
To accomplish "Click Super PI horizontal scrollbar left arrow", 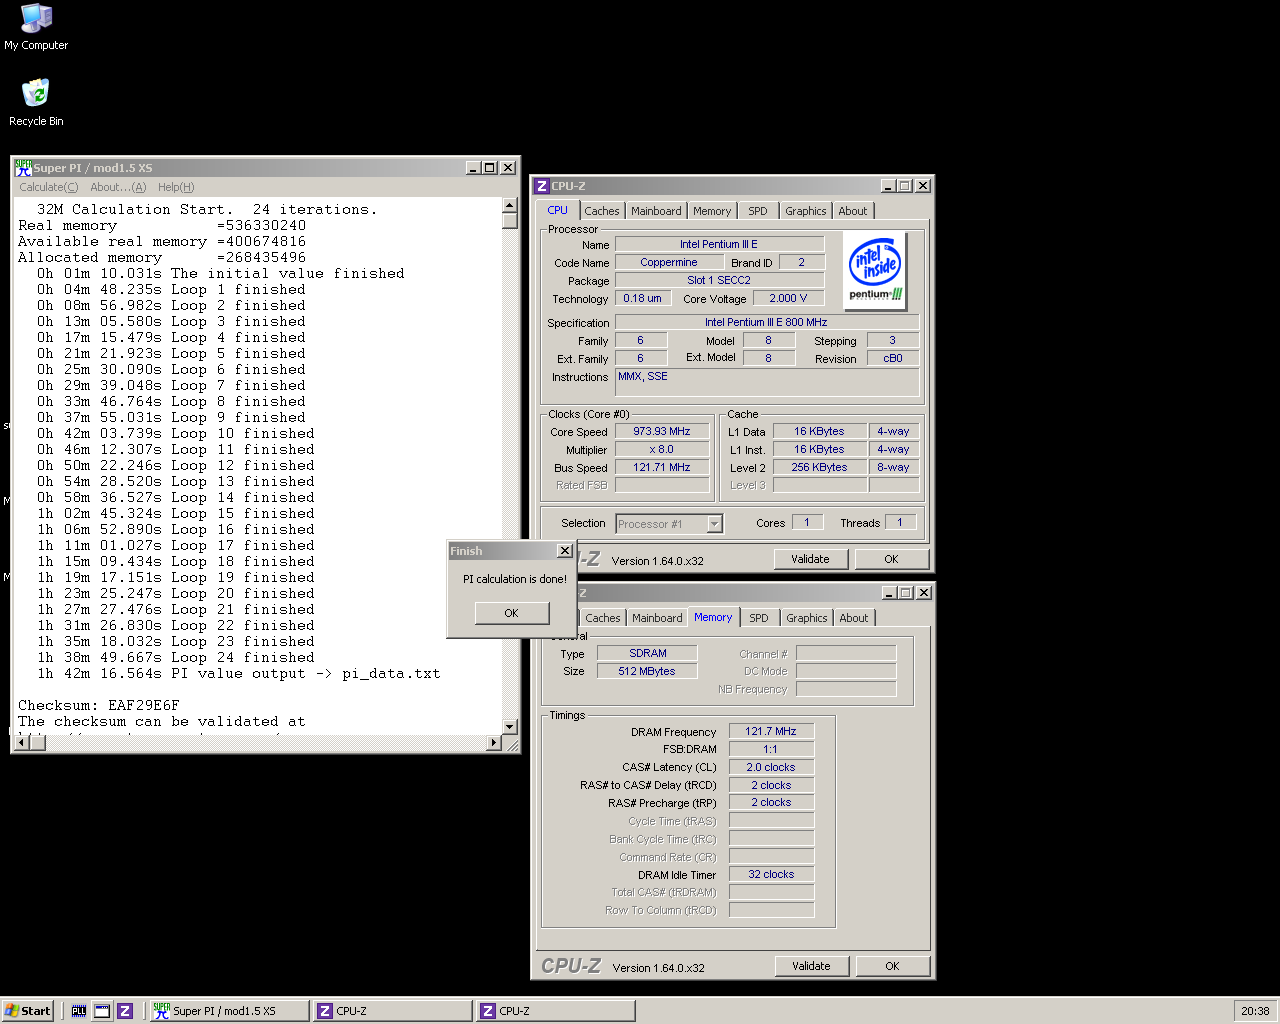I will (x=23, y=743).
